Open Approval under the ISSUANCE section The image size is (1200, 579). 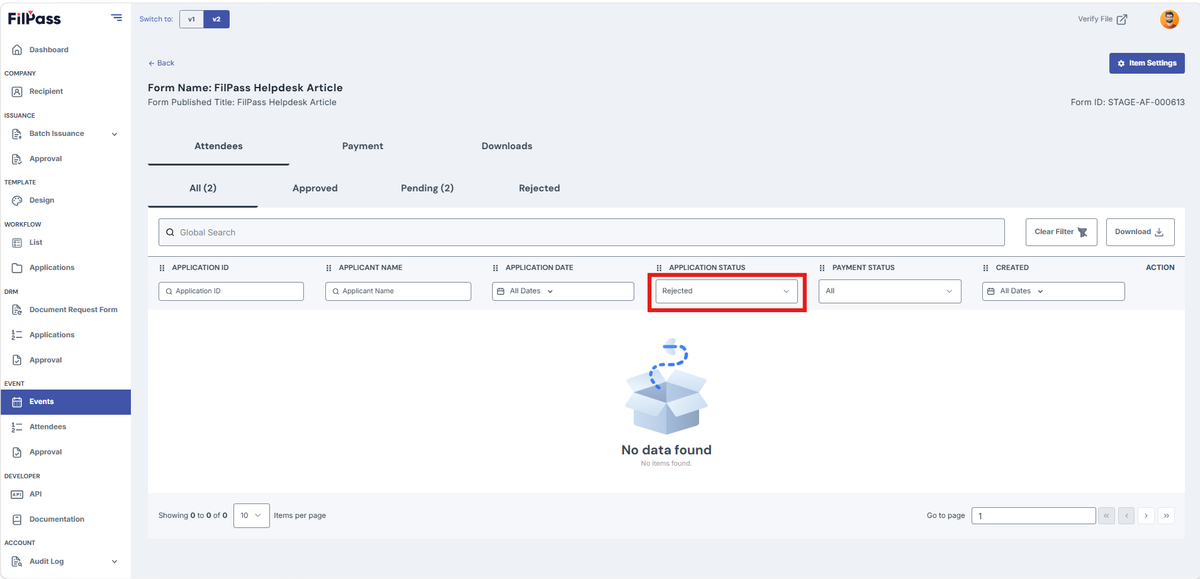click(45, 159)
